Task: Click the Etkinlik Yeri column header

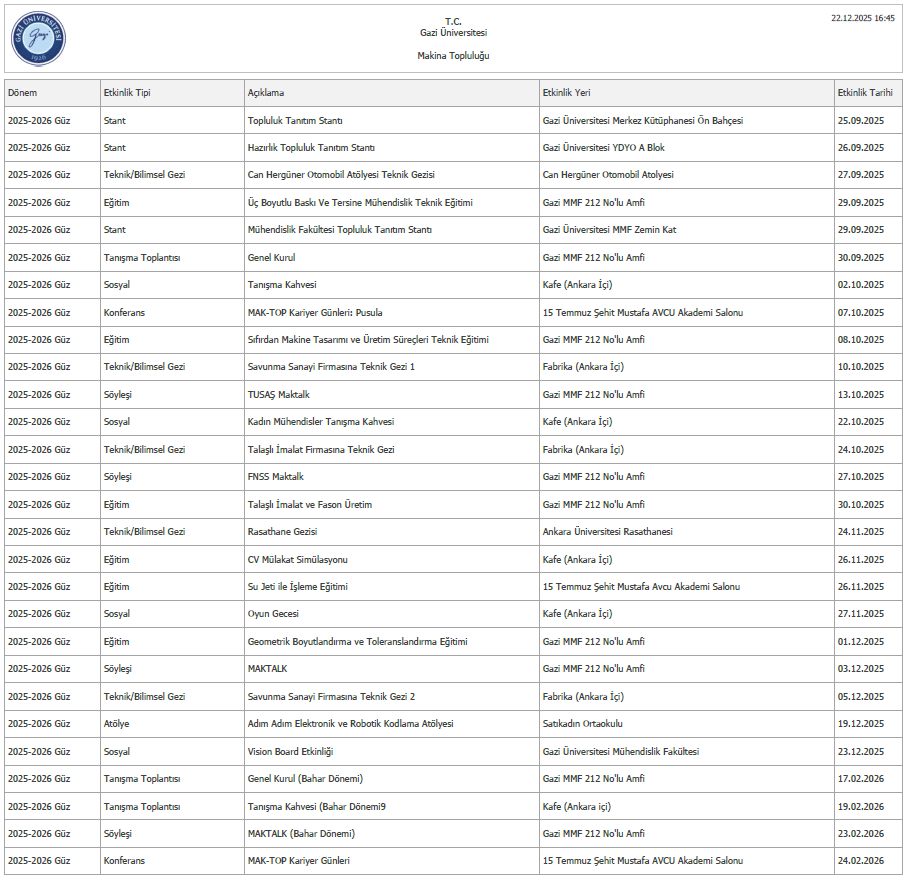Action: 566,93
